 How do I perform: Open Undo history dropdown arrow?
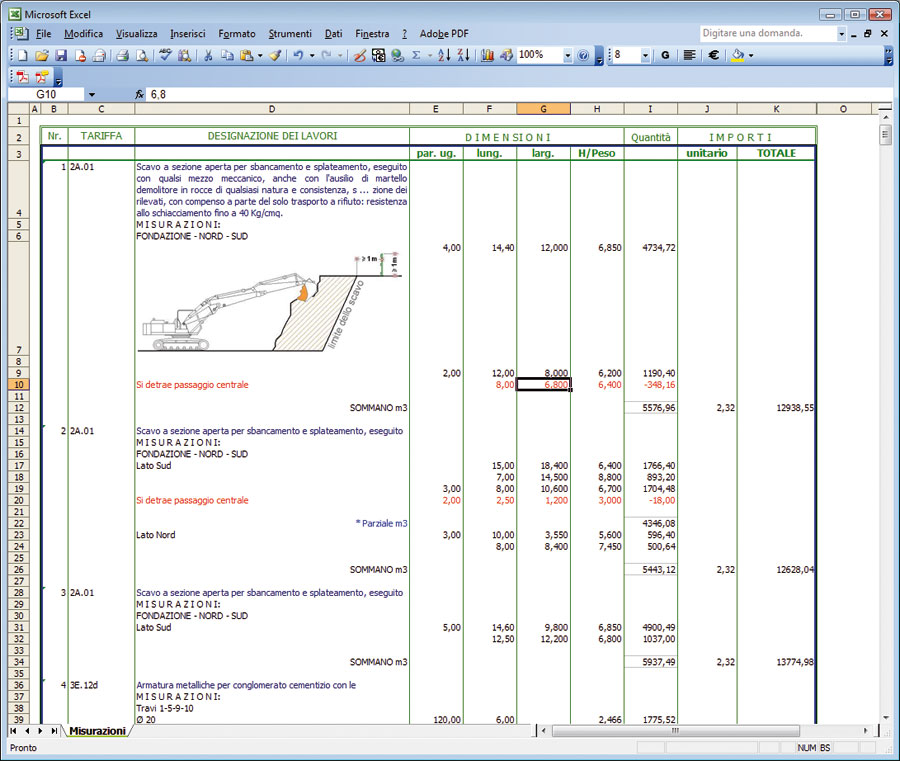coord(312,56)
